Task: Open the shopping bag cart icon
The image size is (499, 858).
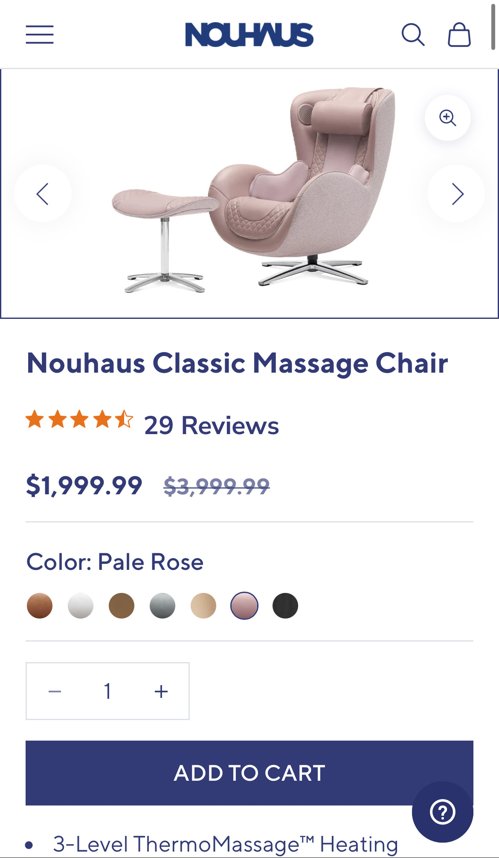Action: click(x=459, y=34)
